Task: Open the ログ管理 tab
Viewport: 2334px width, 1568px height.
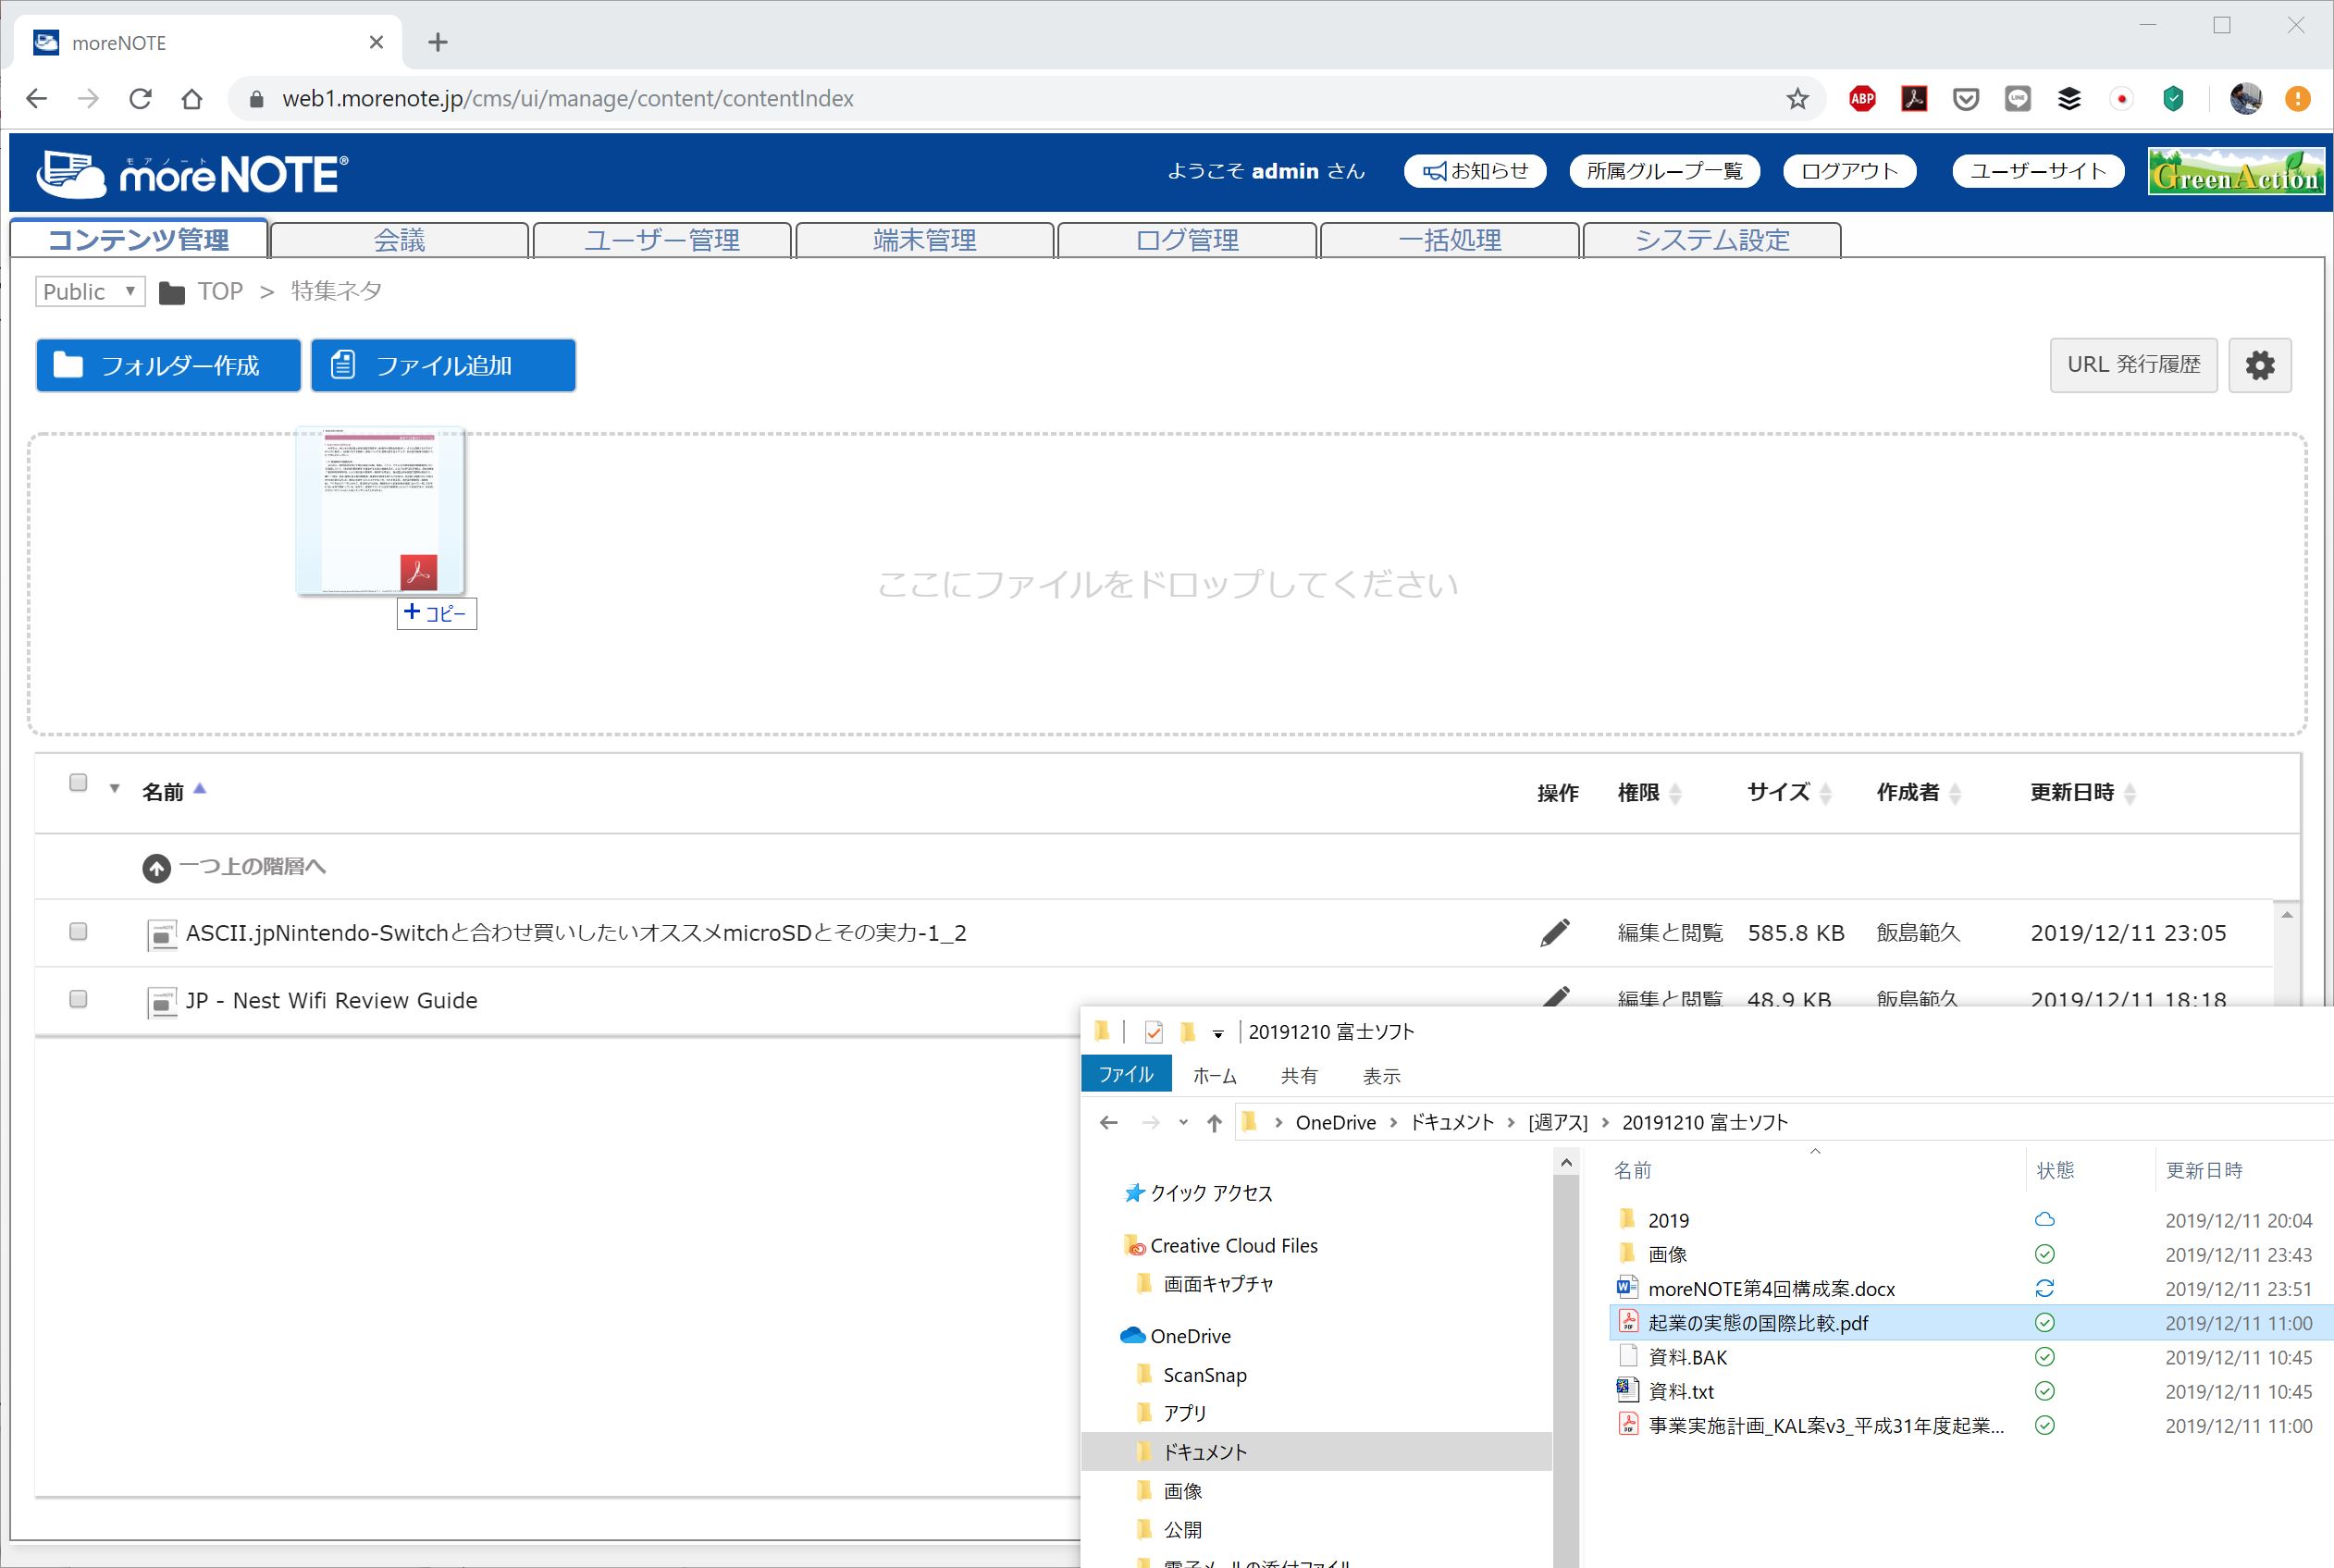Action: point(1187,240)
